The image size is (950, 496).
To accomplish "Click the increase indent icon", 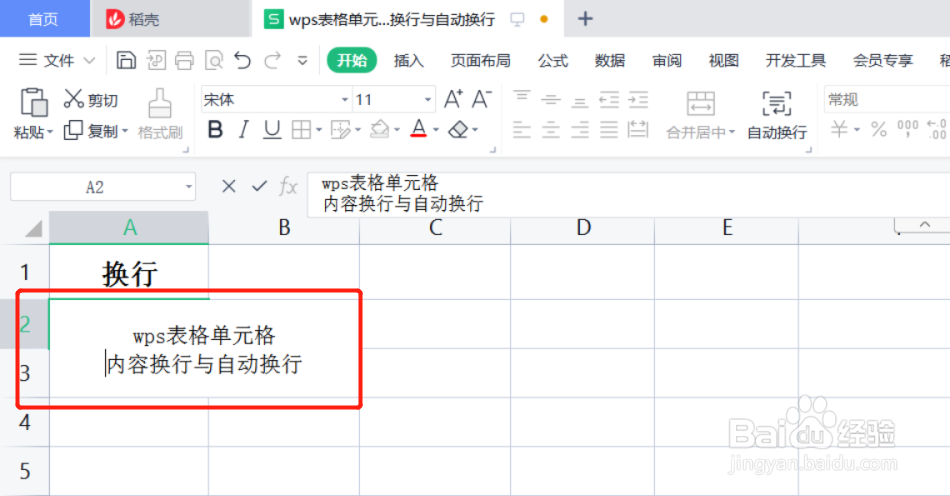I will [x=638, y=99].
